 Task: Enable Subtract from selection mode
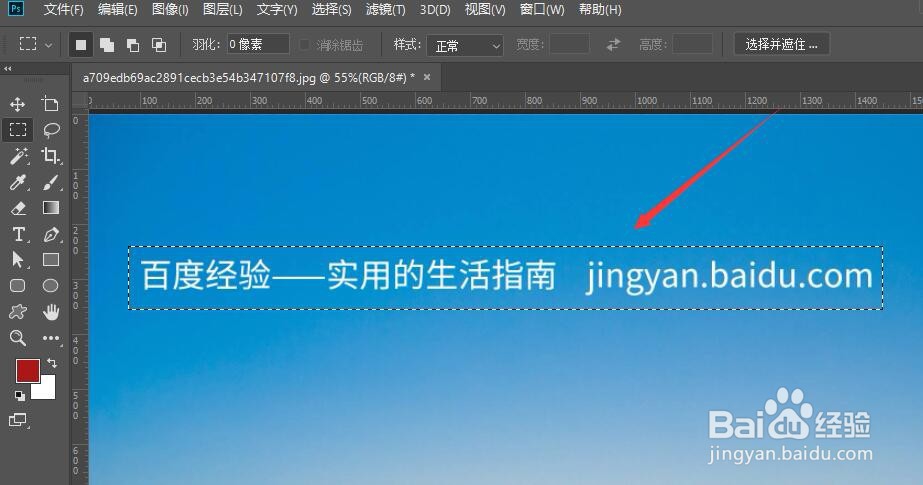tap(133, 45)
